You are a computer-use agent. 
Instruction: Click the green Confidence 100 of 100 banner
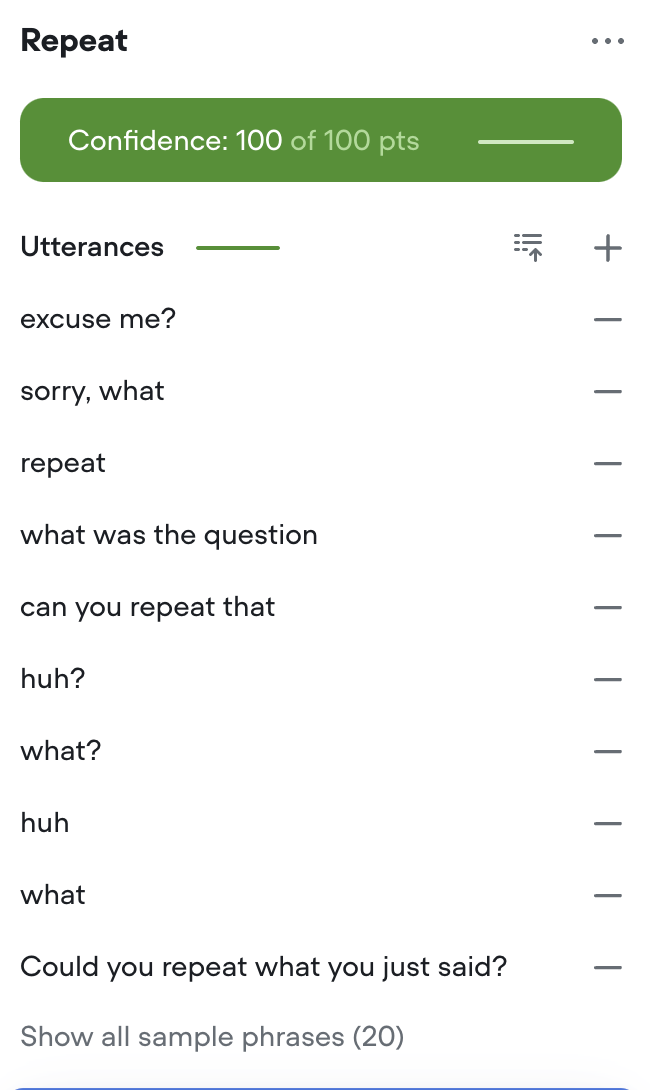(320, 140)
